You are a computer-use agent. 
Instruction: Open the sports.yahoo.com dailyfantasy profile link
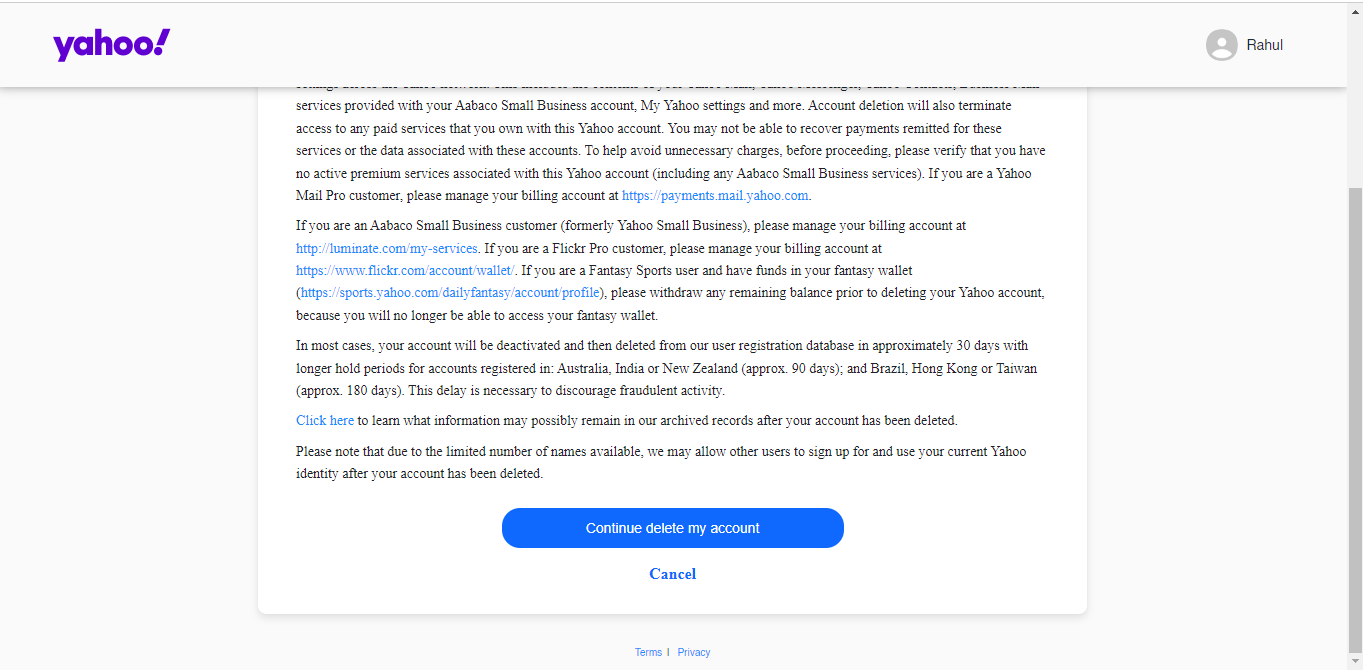point(450,293)
